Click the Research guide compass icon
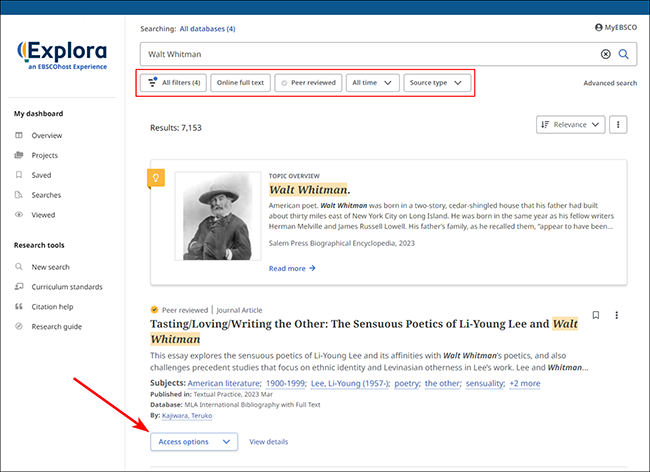Image resolution: width=650 pixels, height=472 pixels. [x=19, y=326]
